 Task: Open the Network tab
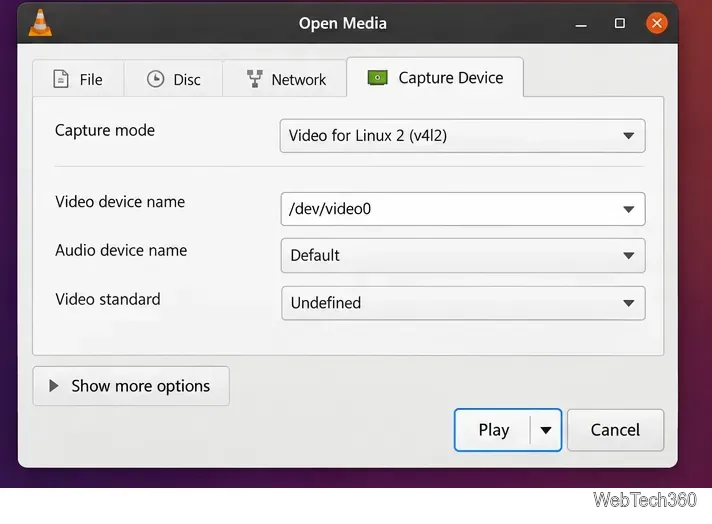[285, 79]
